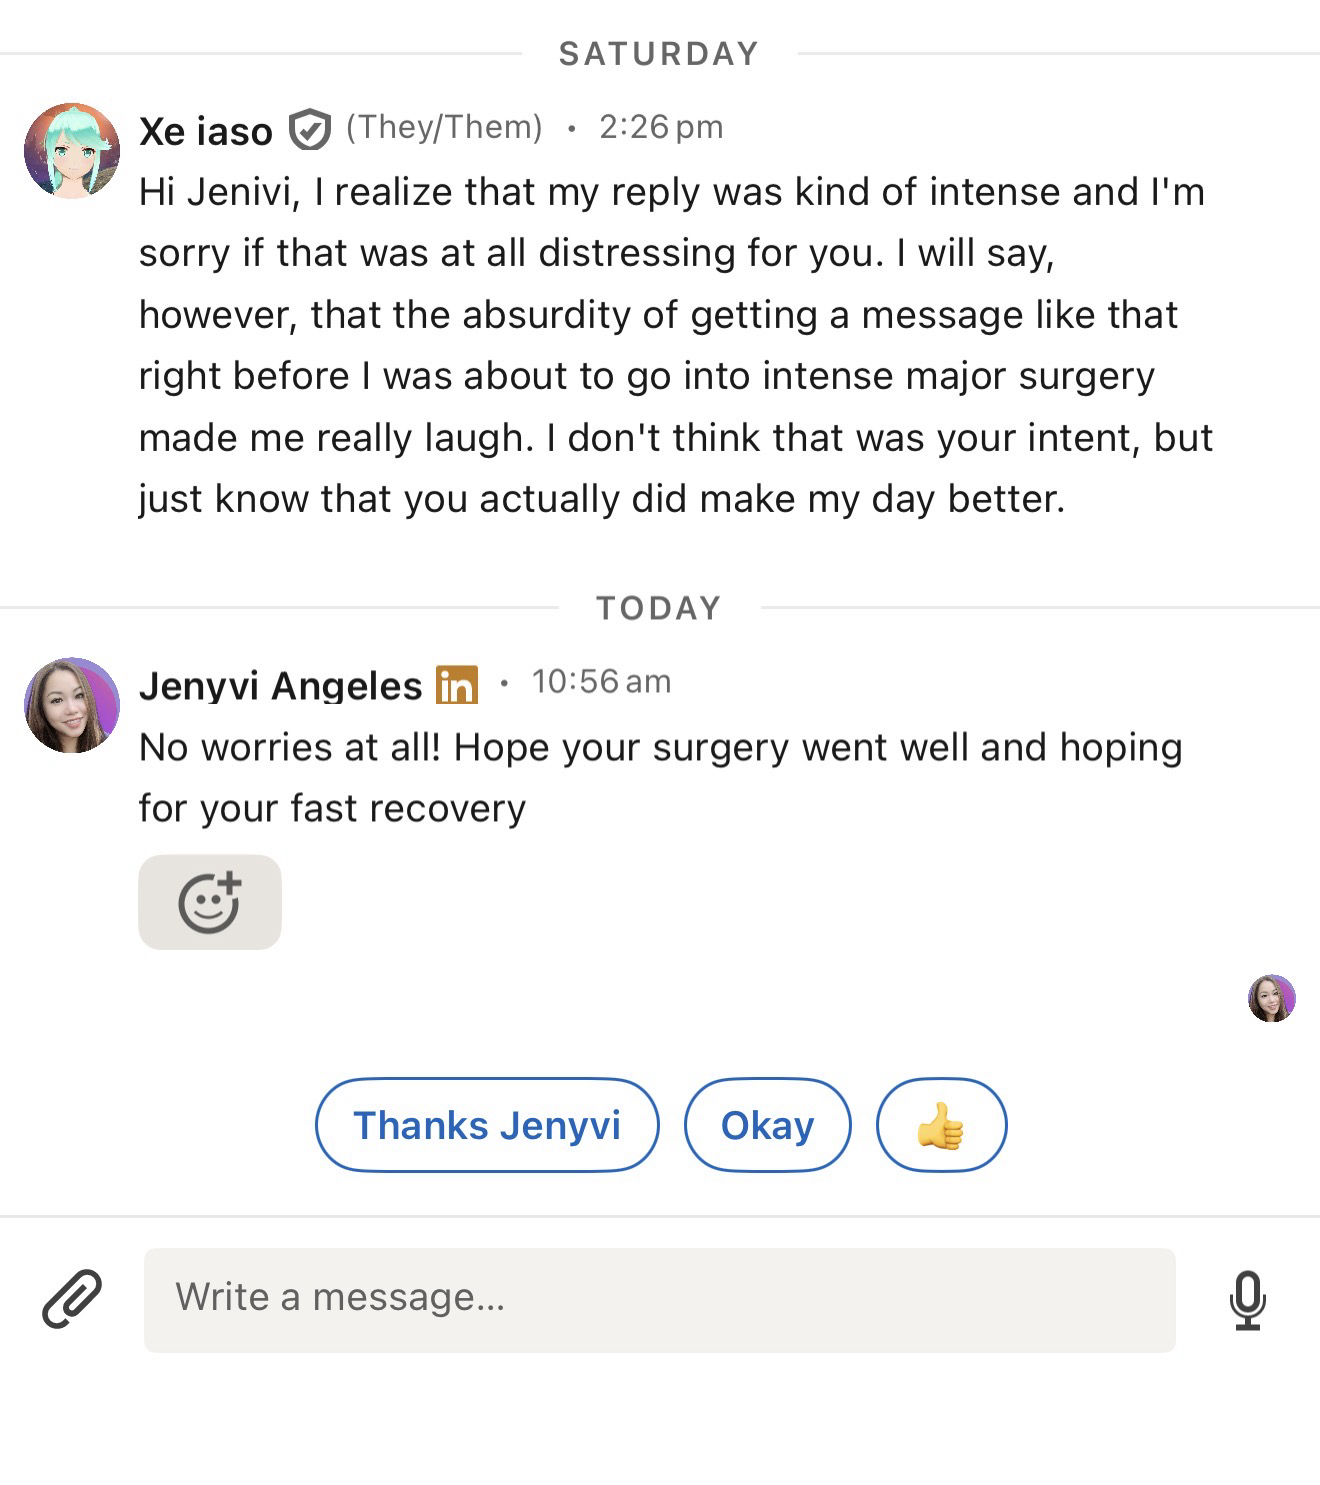Tap the microphone voice message icon

tap(1247, 1300)
